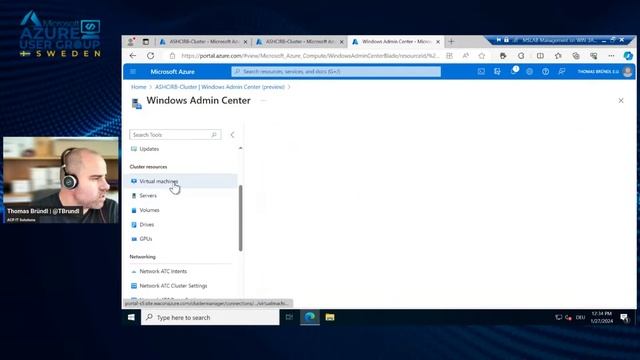Open Task View on the taskbar
The image size is (640, 360).
point(289,317)
